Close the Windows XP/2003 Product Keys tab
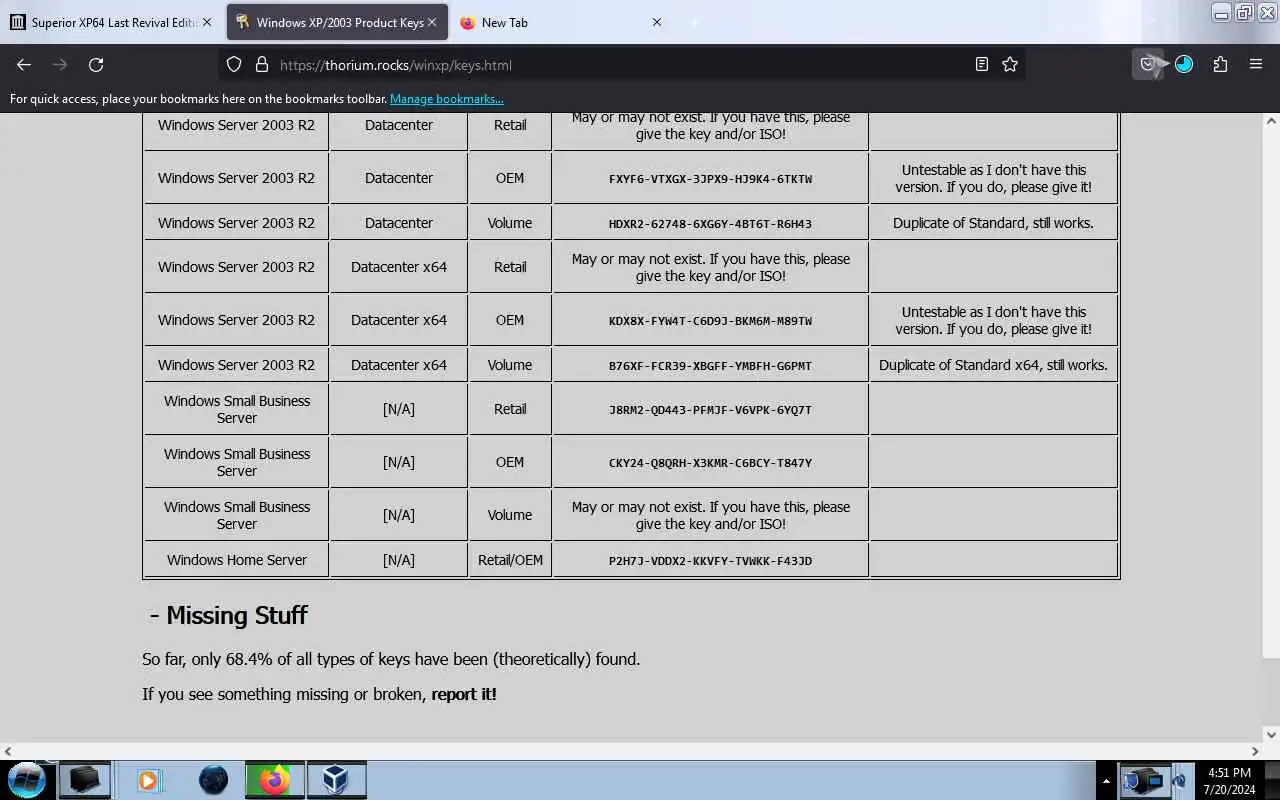This screenshot has width=1280, height=800. pyautogui.click(x=432, y=22)
